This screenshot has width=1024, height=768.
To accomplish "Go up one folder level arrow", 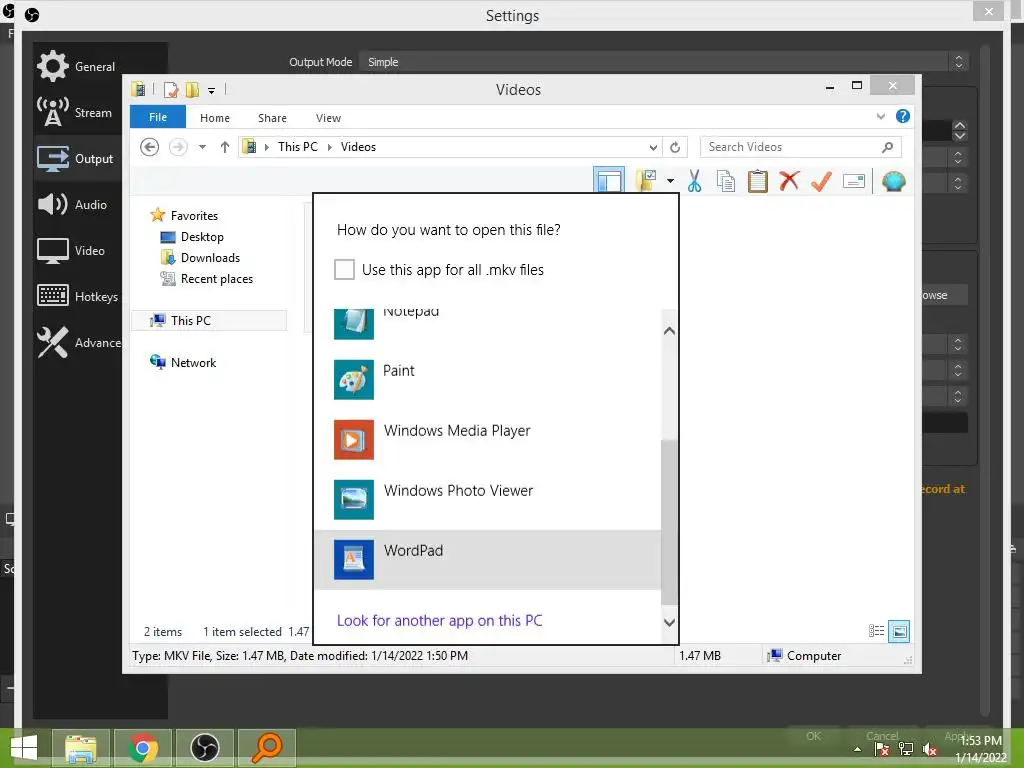I will click(x=225, y=147).
